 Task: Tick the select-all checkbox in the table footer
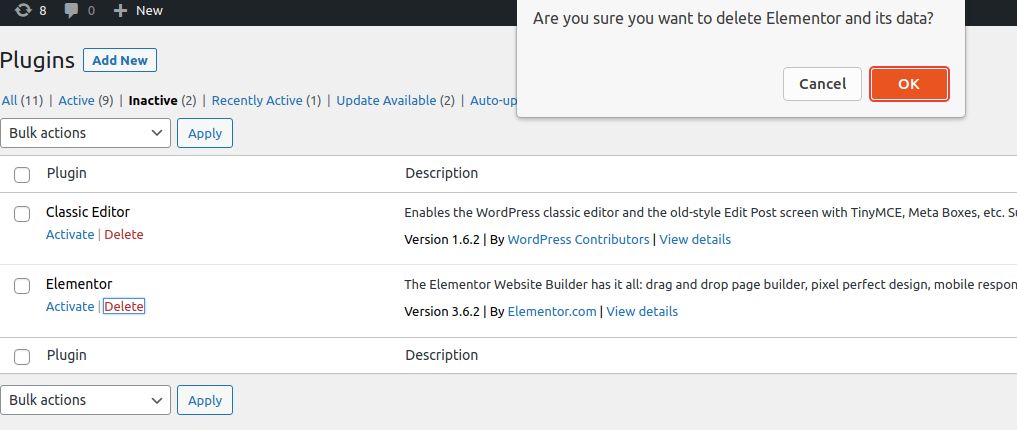point(22,357)
